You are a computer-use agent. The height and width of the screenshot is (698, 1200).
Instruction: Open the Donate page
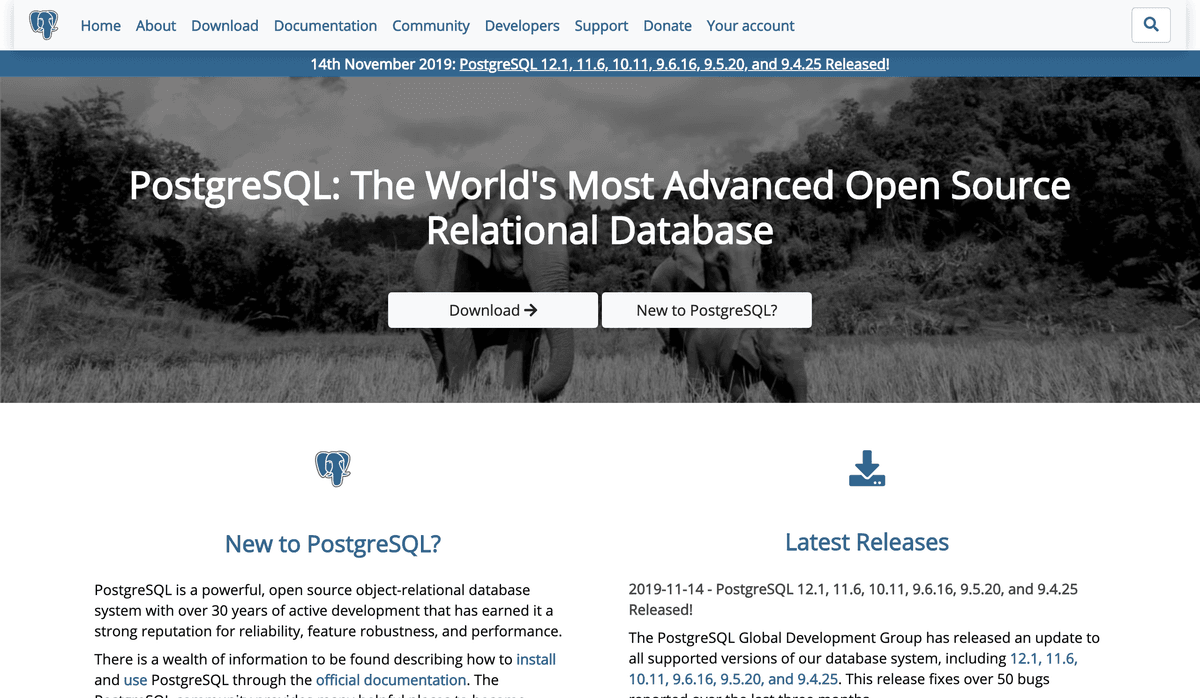668,26
